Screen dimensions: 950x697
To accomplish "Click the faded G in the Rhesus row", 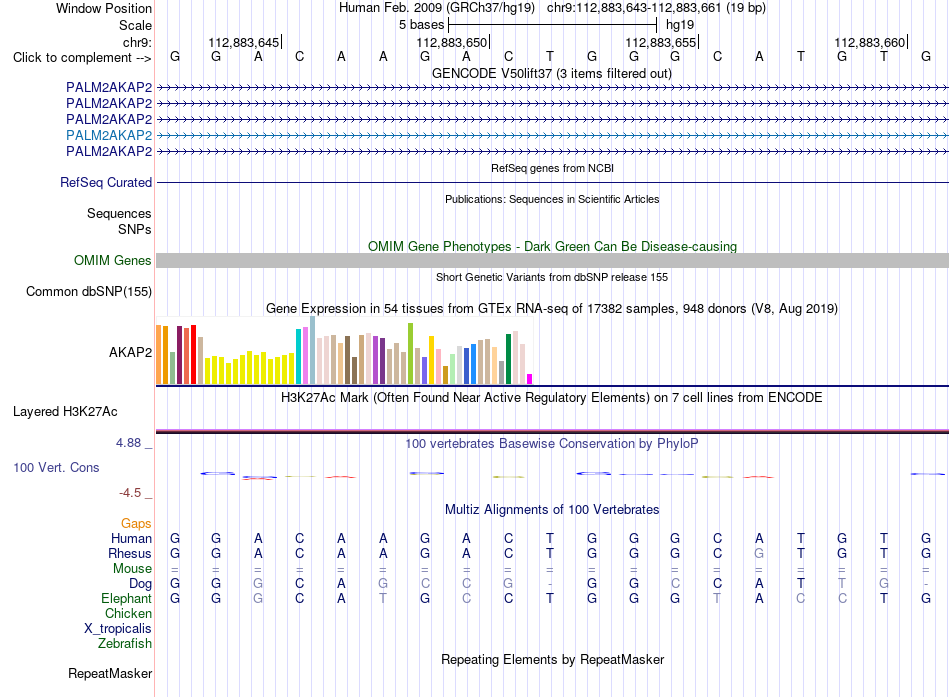I will 759,553.
